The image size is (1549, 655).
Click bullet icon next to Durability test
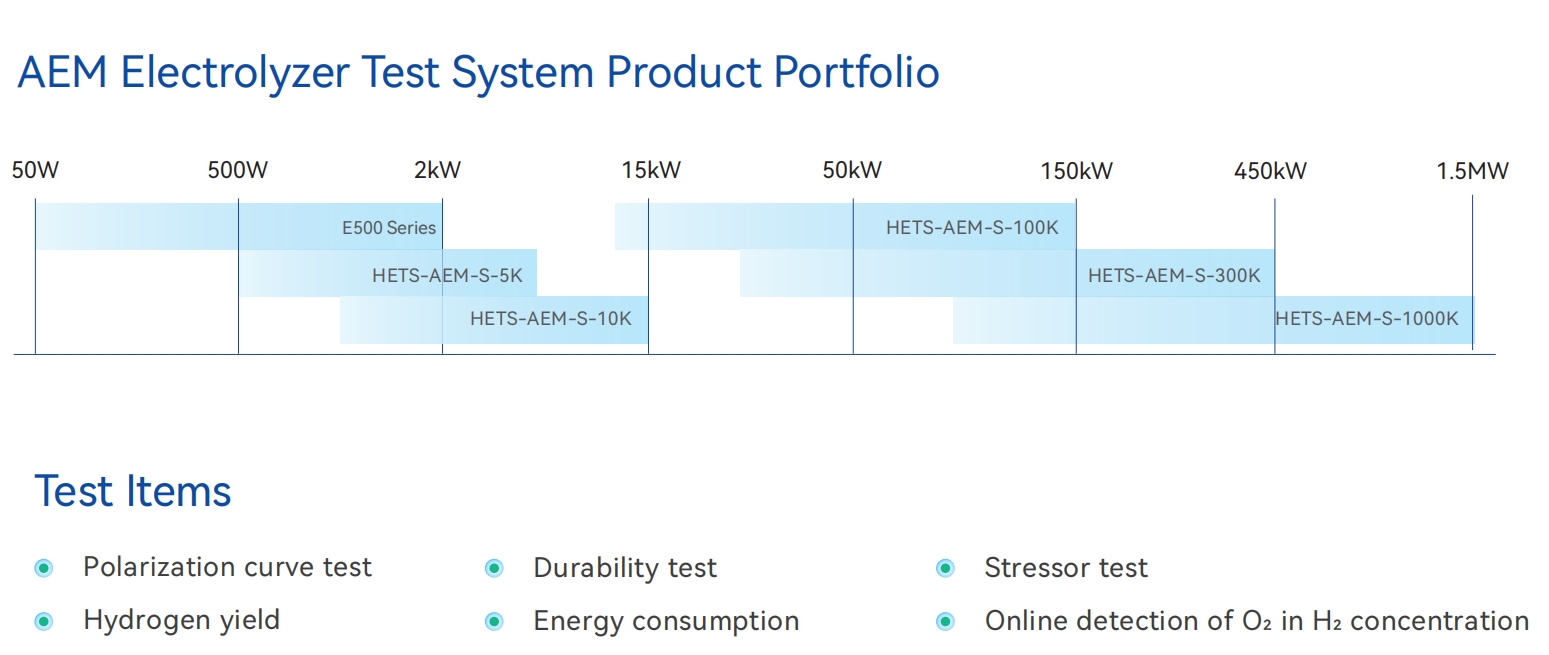[494, 569]
